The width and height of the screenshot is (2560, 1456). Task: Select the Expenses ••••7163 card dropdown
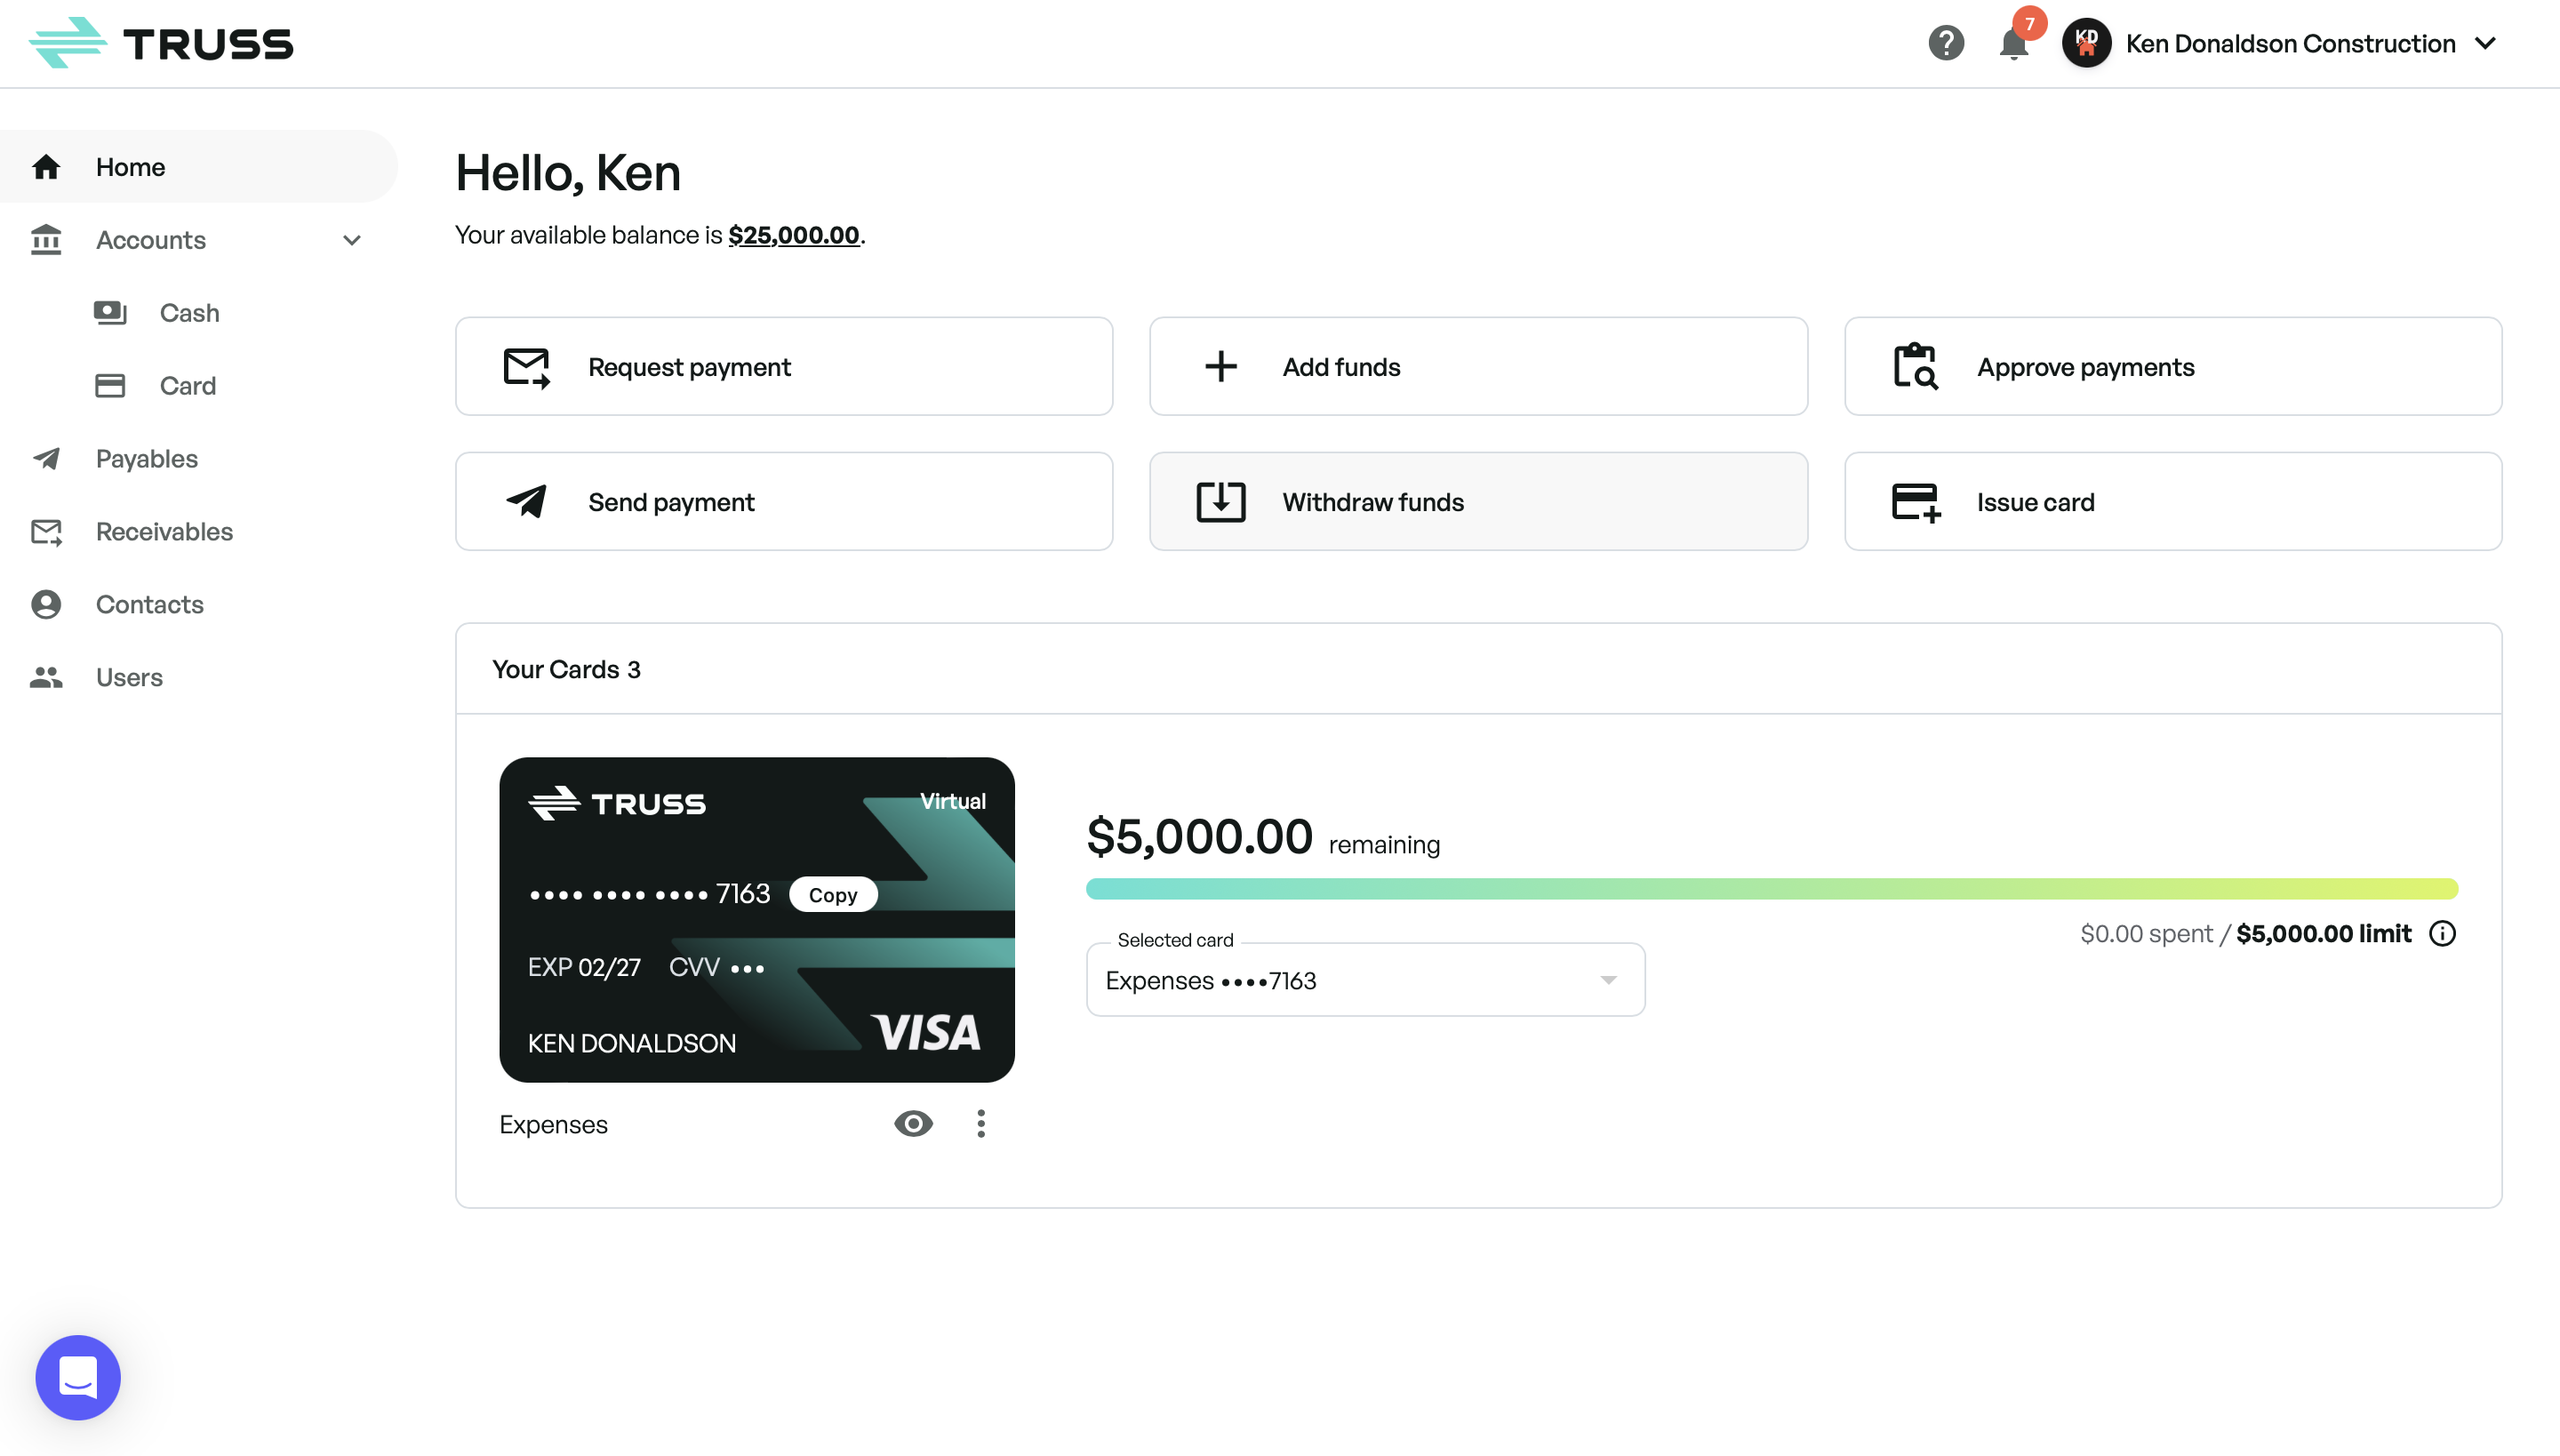pyautogui.click(x=1364, y=980)
